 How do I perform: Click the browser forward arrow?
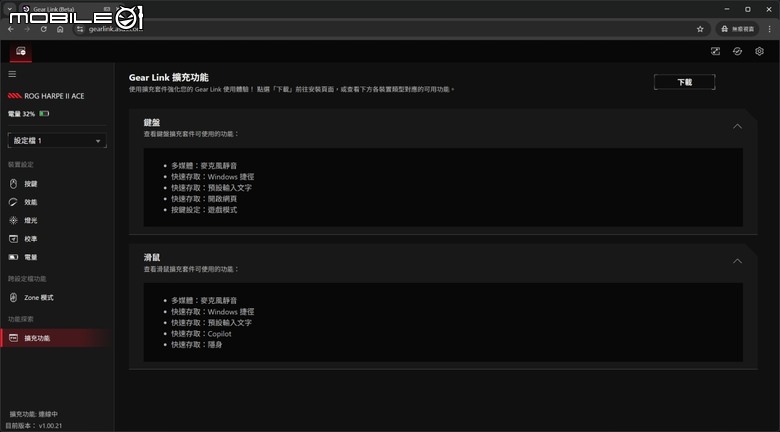coord(27,29)
